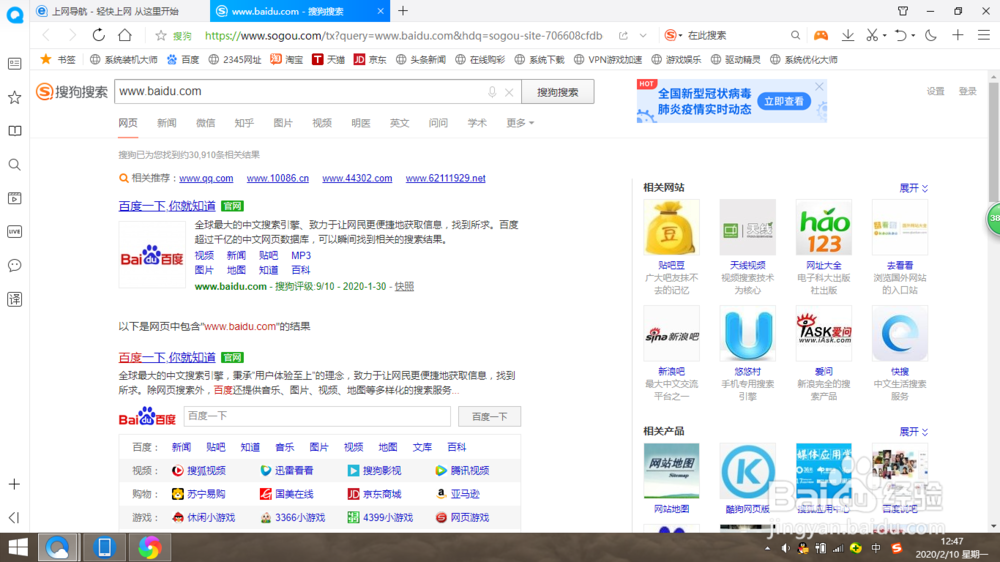Switch to the 图片 search tab
The width and height of the screenshot is (1000, 562).
click(x=283, y=123)
